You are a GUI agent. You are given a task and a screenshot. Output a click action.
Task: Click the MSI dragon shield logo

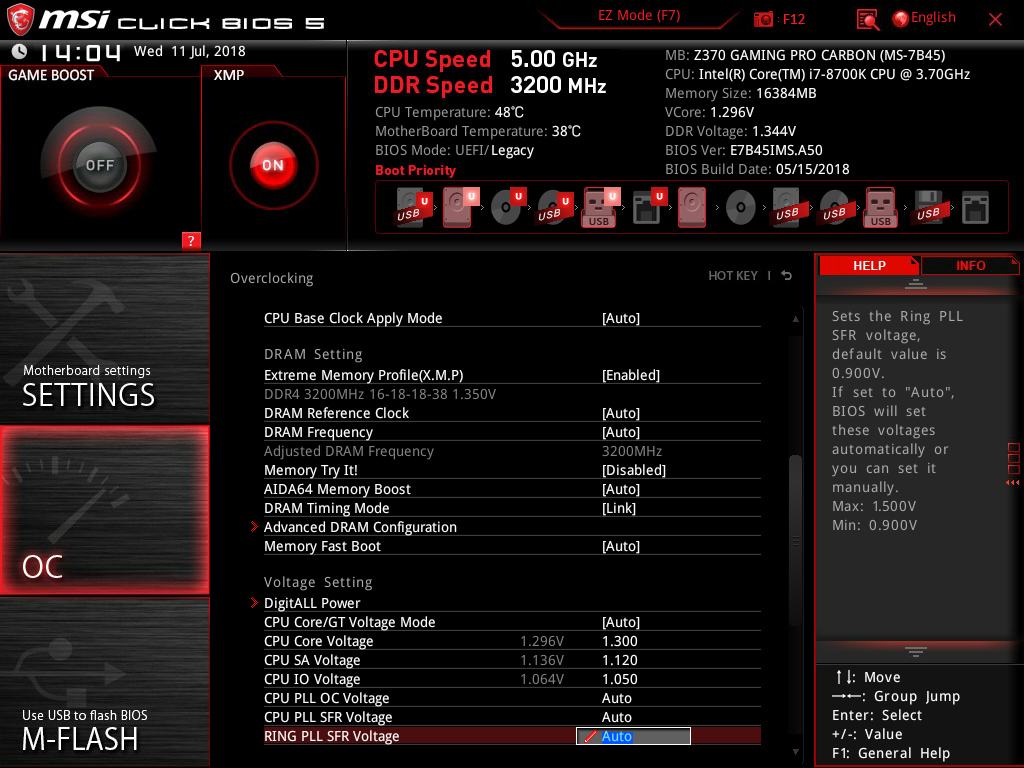click(20, 20)
